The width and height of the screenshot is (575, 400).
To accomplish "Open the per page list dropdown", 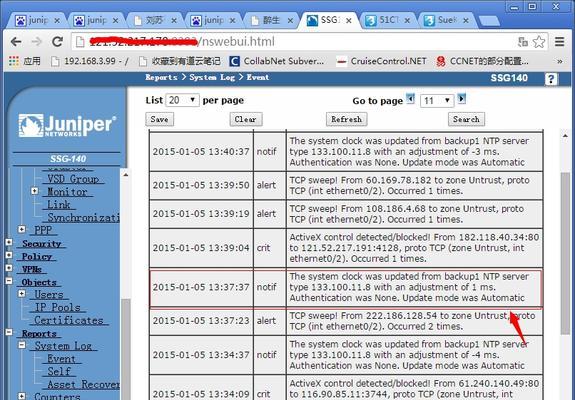I will (182, 100).
